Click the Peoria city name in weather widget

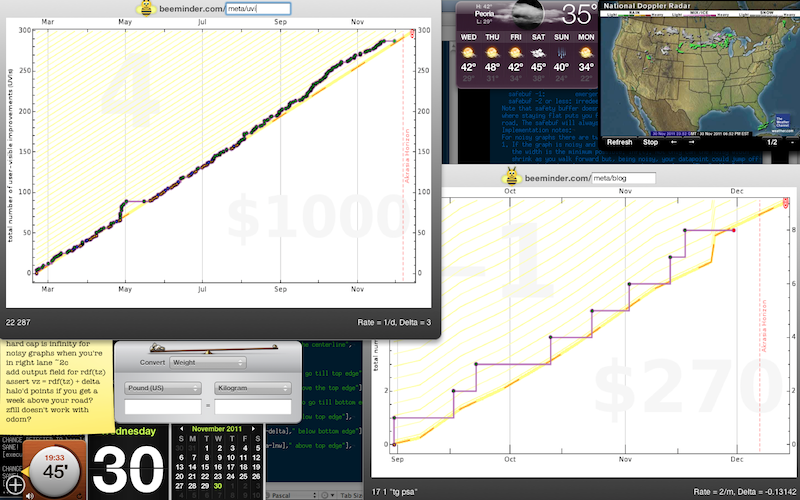click(484, 14)
